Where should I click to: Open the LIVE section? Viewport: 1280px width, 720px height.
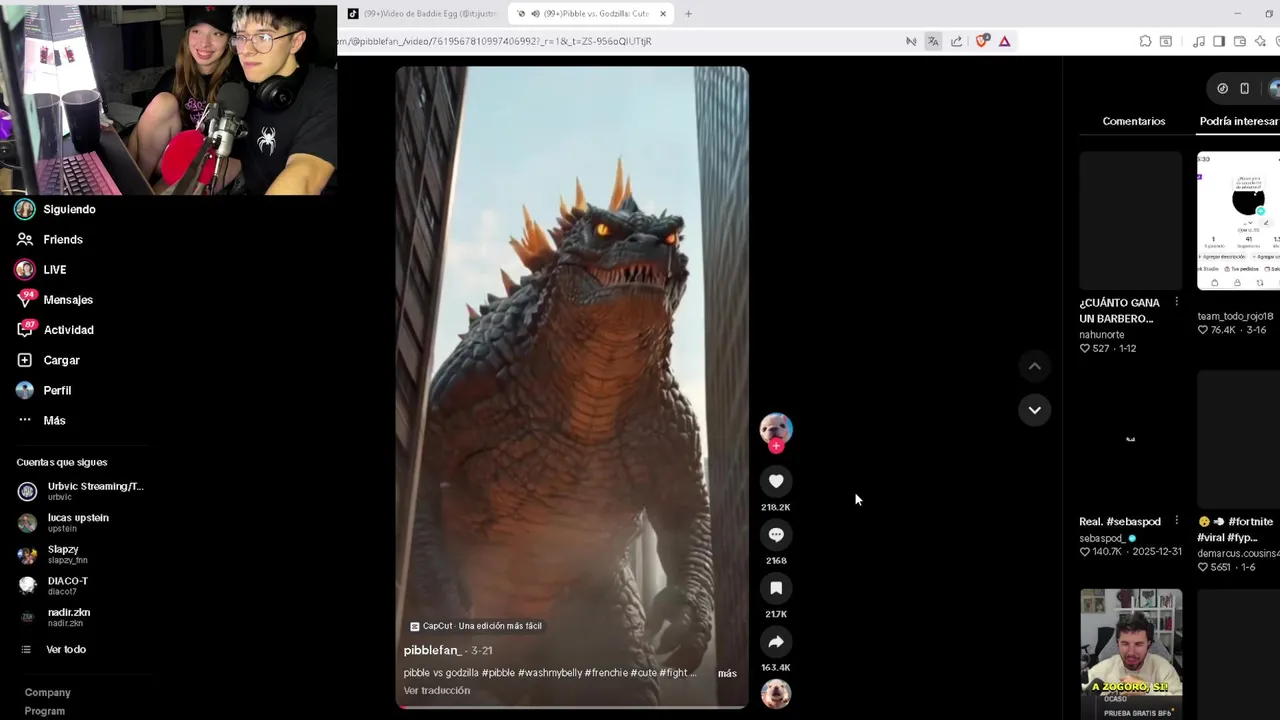(41, 270)
